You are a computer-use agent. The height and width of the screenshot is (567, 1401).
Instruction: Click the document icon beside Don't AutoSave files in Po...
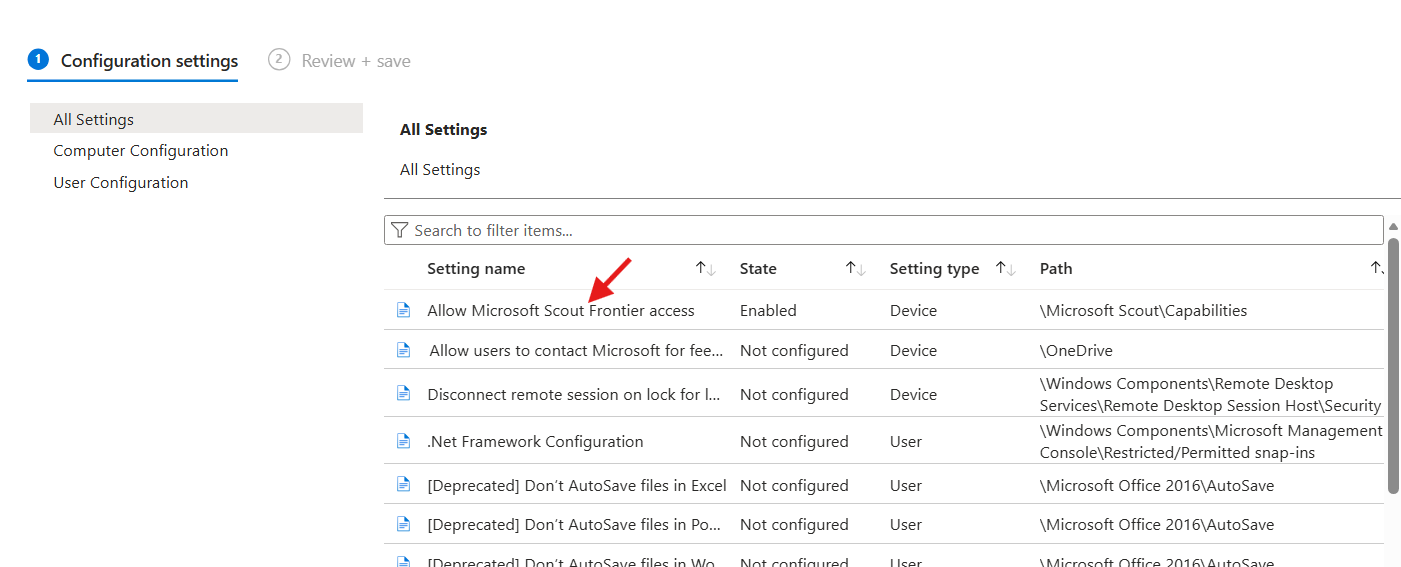pyautogui.click(x=403, y=524)
